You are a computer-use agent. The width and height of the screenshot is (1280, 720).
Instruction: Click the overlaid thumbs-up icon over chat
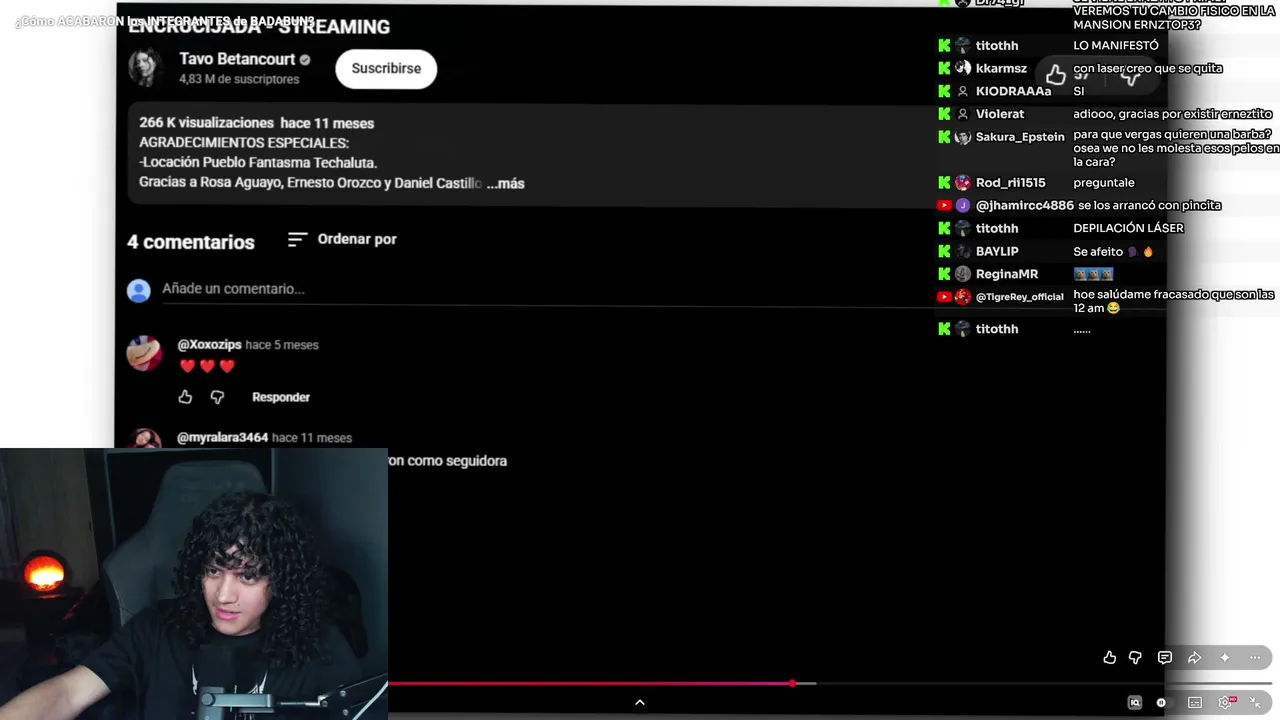point(1056,75)
